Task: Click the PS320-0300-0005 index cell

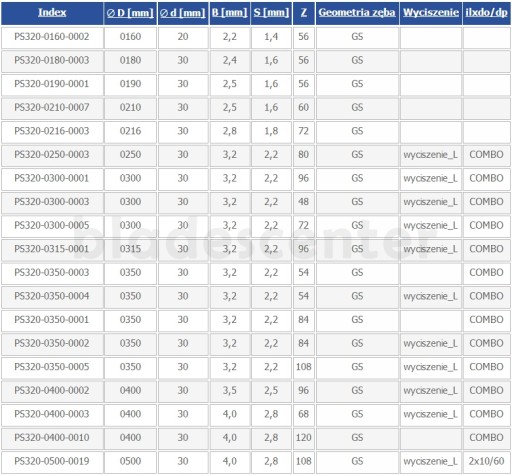Action: click(x=52, y=226)
